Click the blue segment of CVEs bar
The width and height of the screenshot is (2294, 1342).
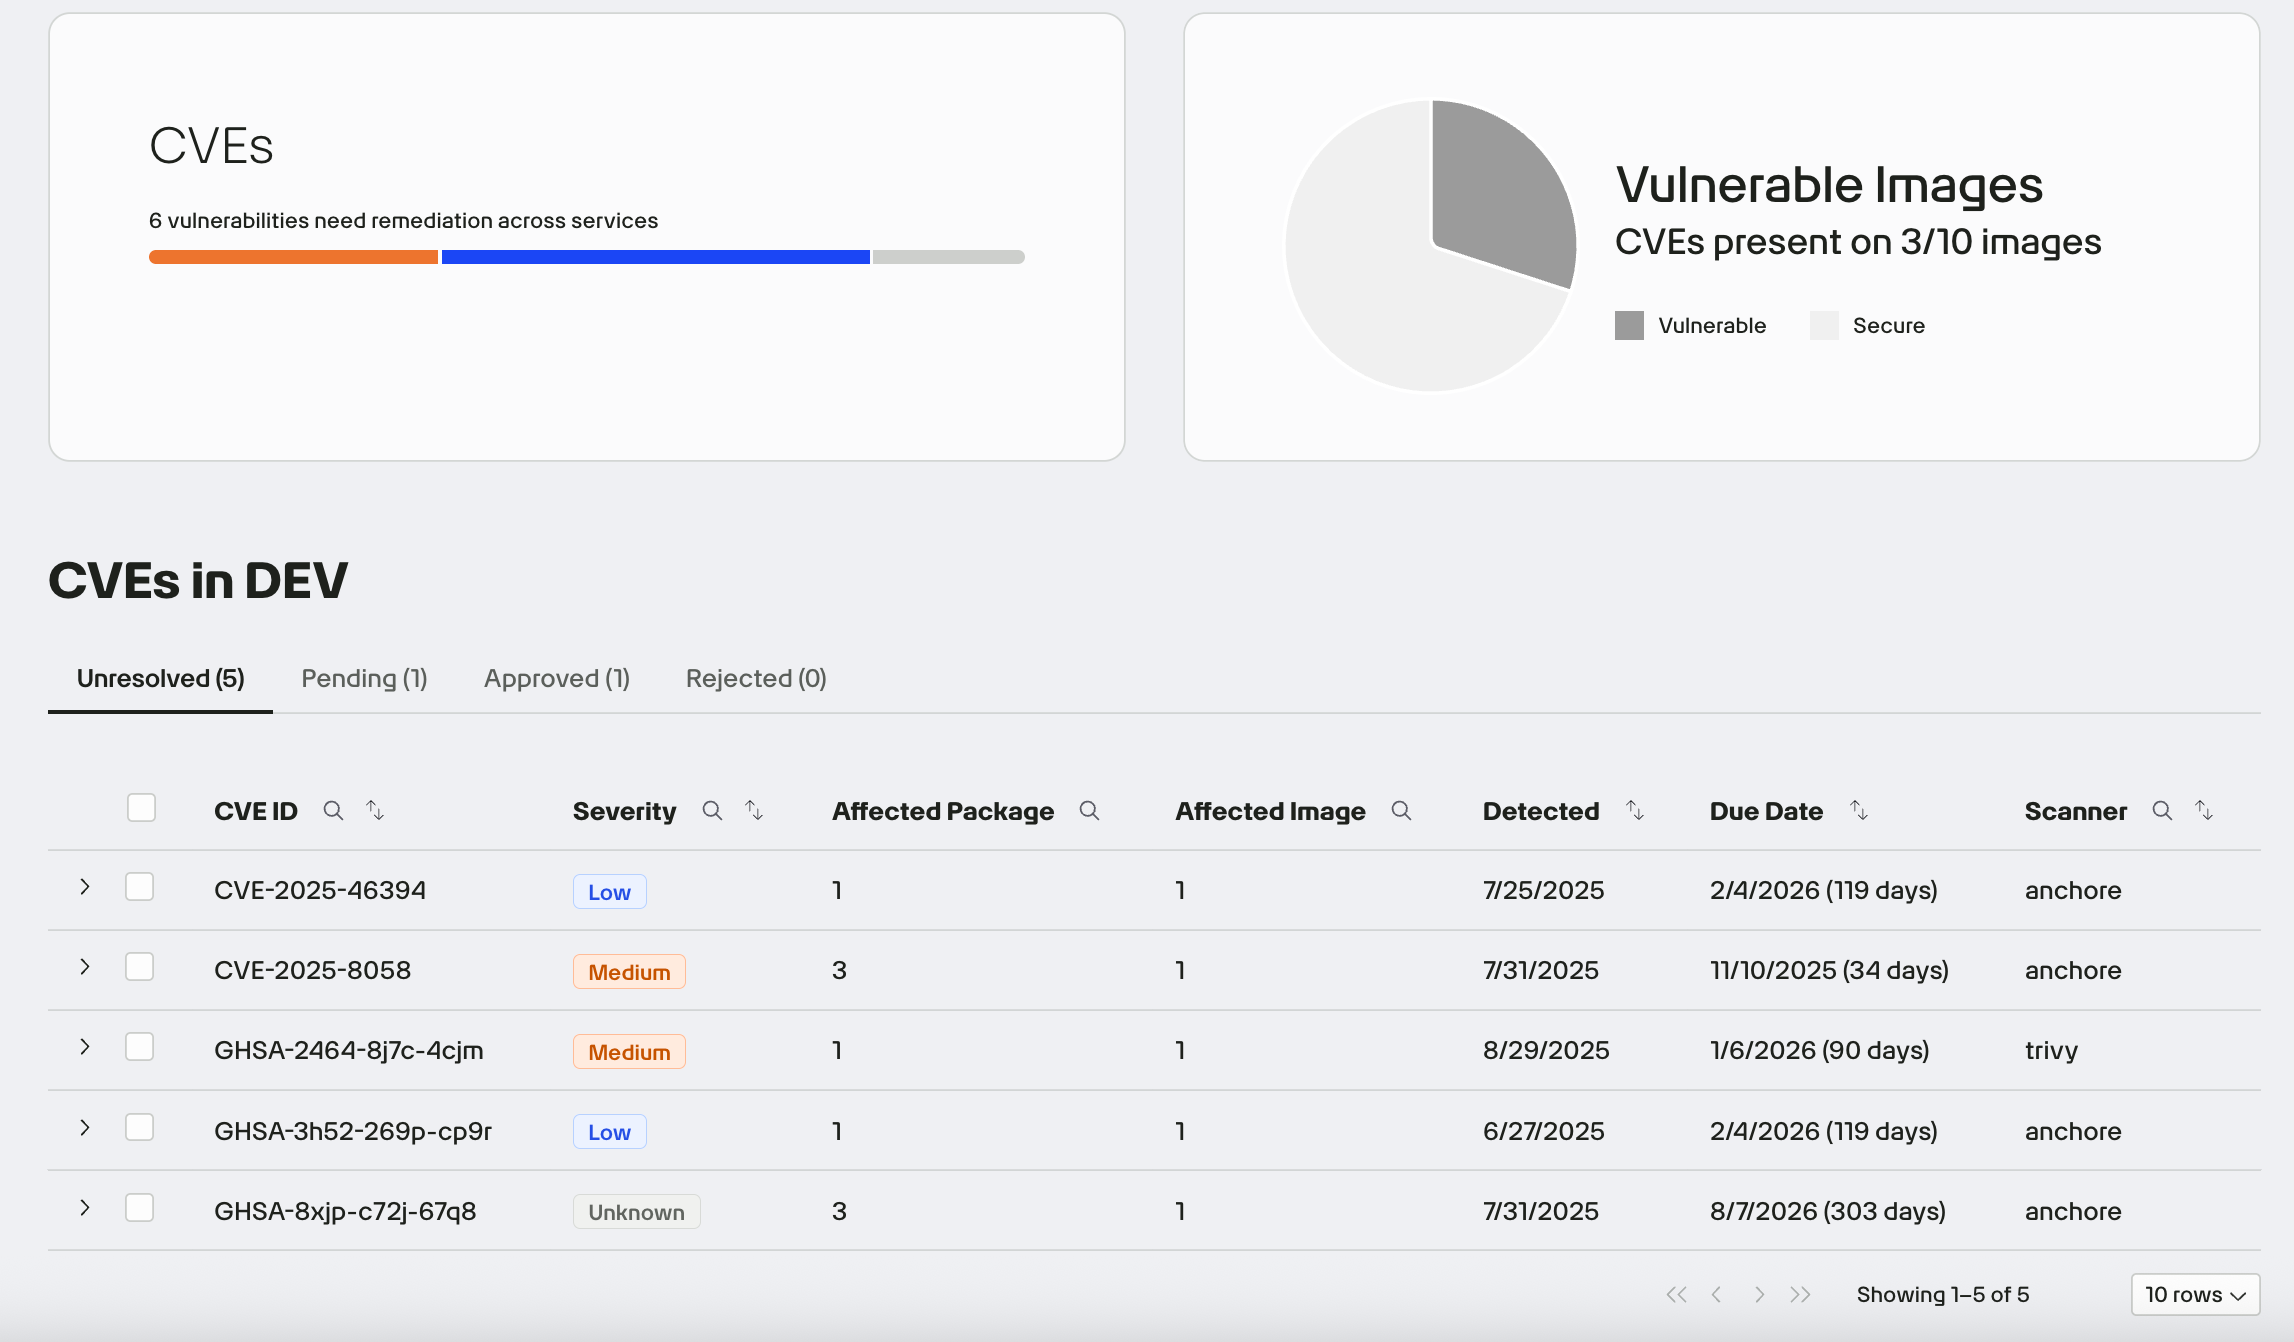655,257
